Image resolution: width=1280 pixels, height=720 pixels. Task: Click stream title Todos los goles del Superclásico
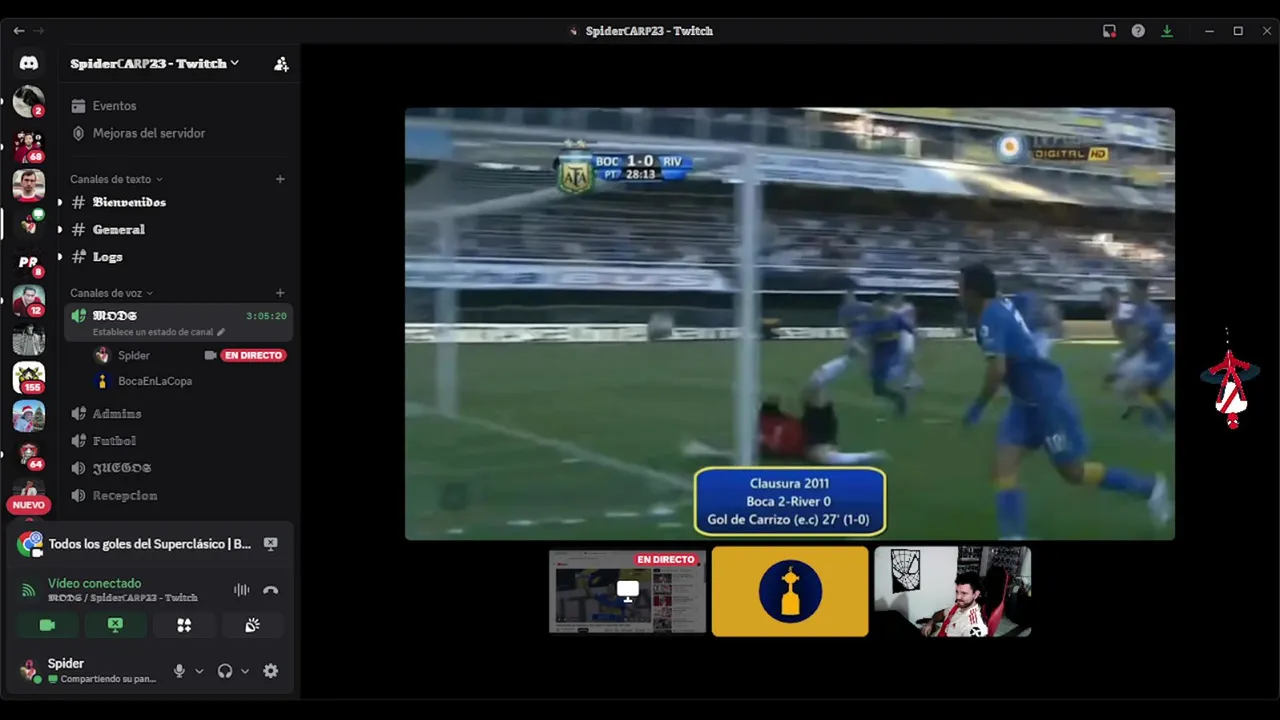[x=149, y=544]
